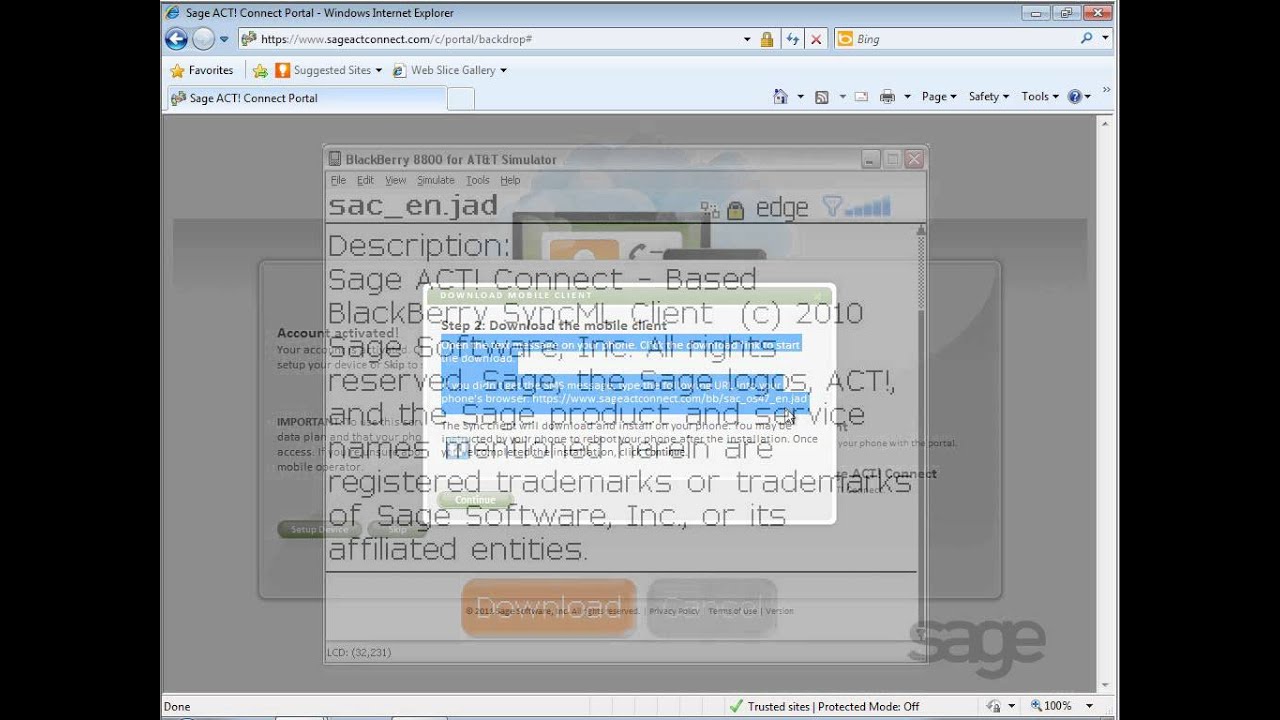1280x720 pixels.
Task: Click the Home icon in command bar
Action: click(x=780, y=97)
